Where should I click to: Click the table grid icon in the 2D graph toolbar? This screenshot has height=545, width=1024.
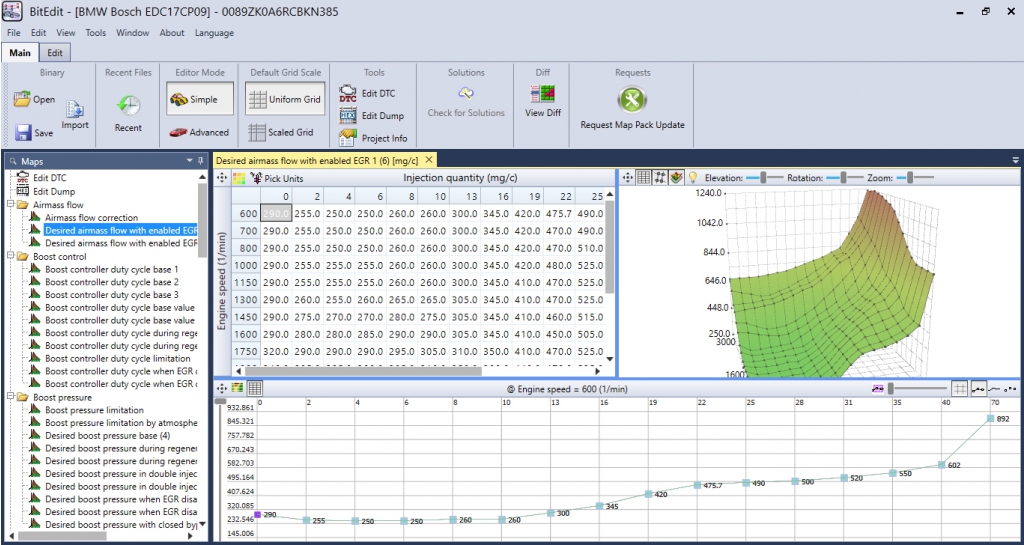point(255,388)
